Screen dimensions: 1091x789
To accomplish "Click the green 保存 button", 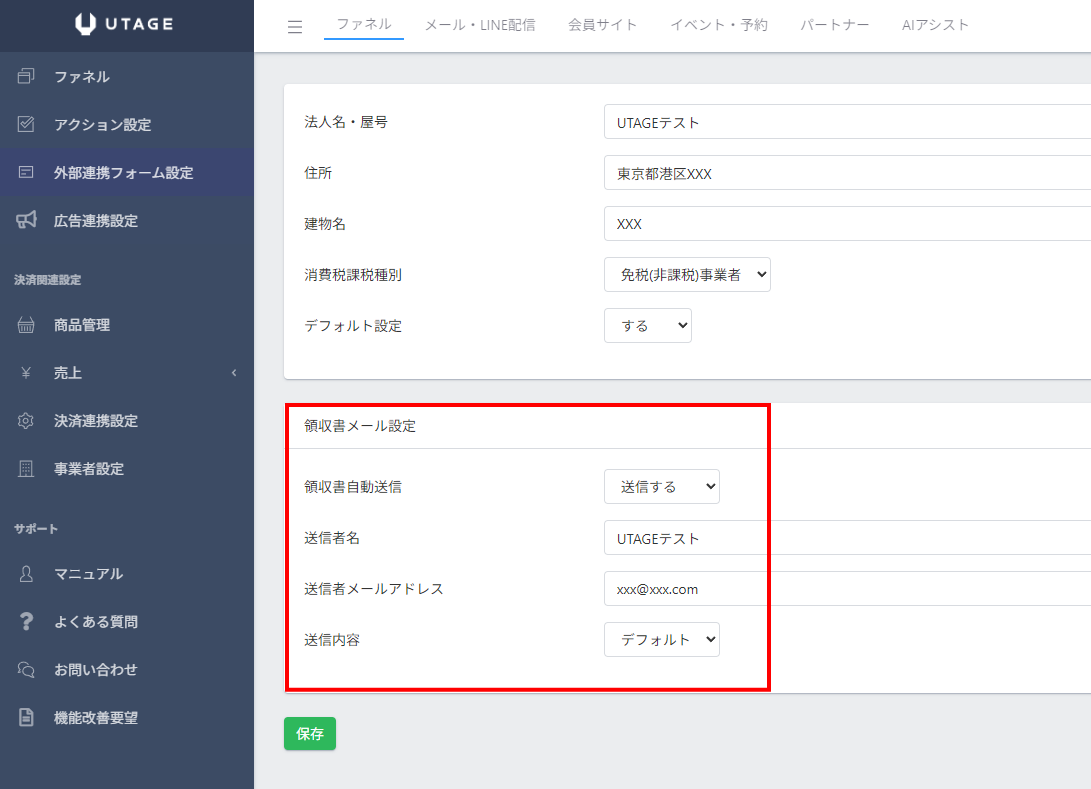I will point(310,733).
